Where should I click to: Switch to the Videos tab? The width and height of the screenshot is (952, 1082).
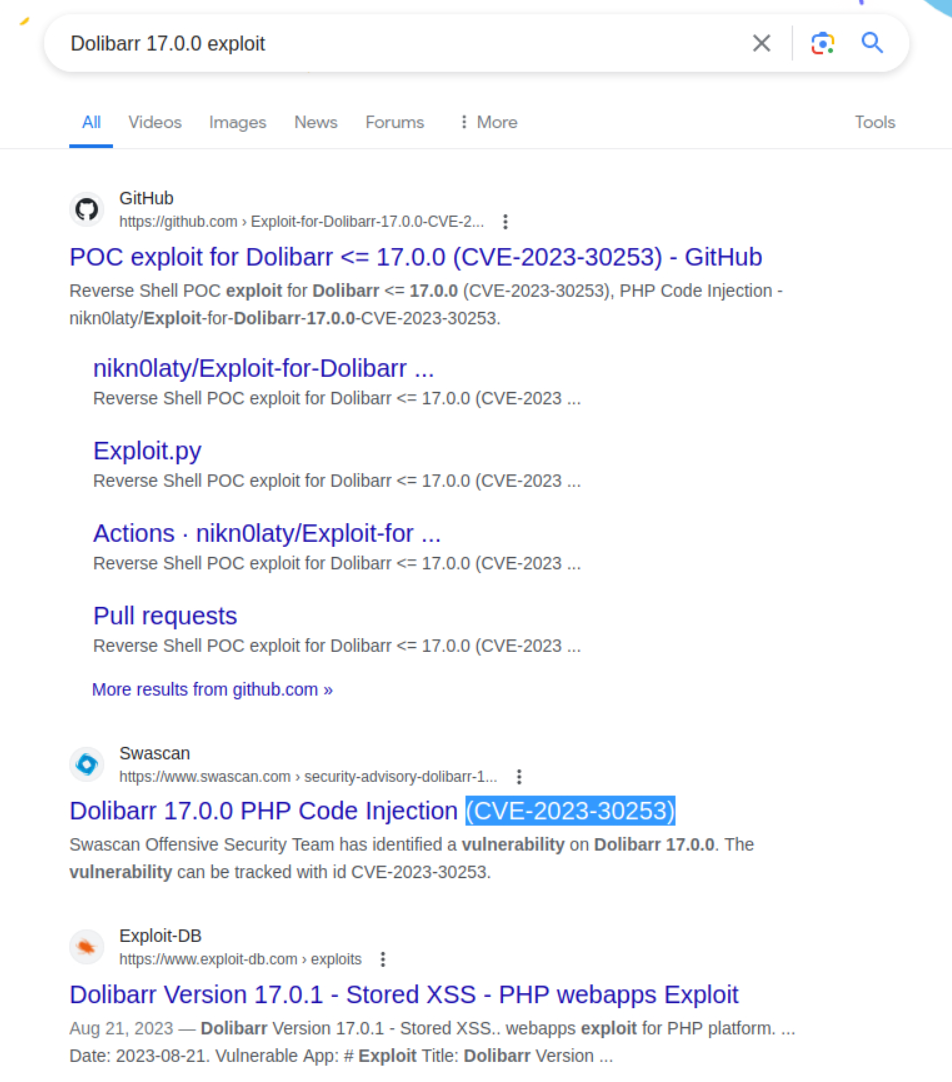pos(155,122)
